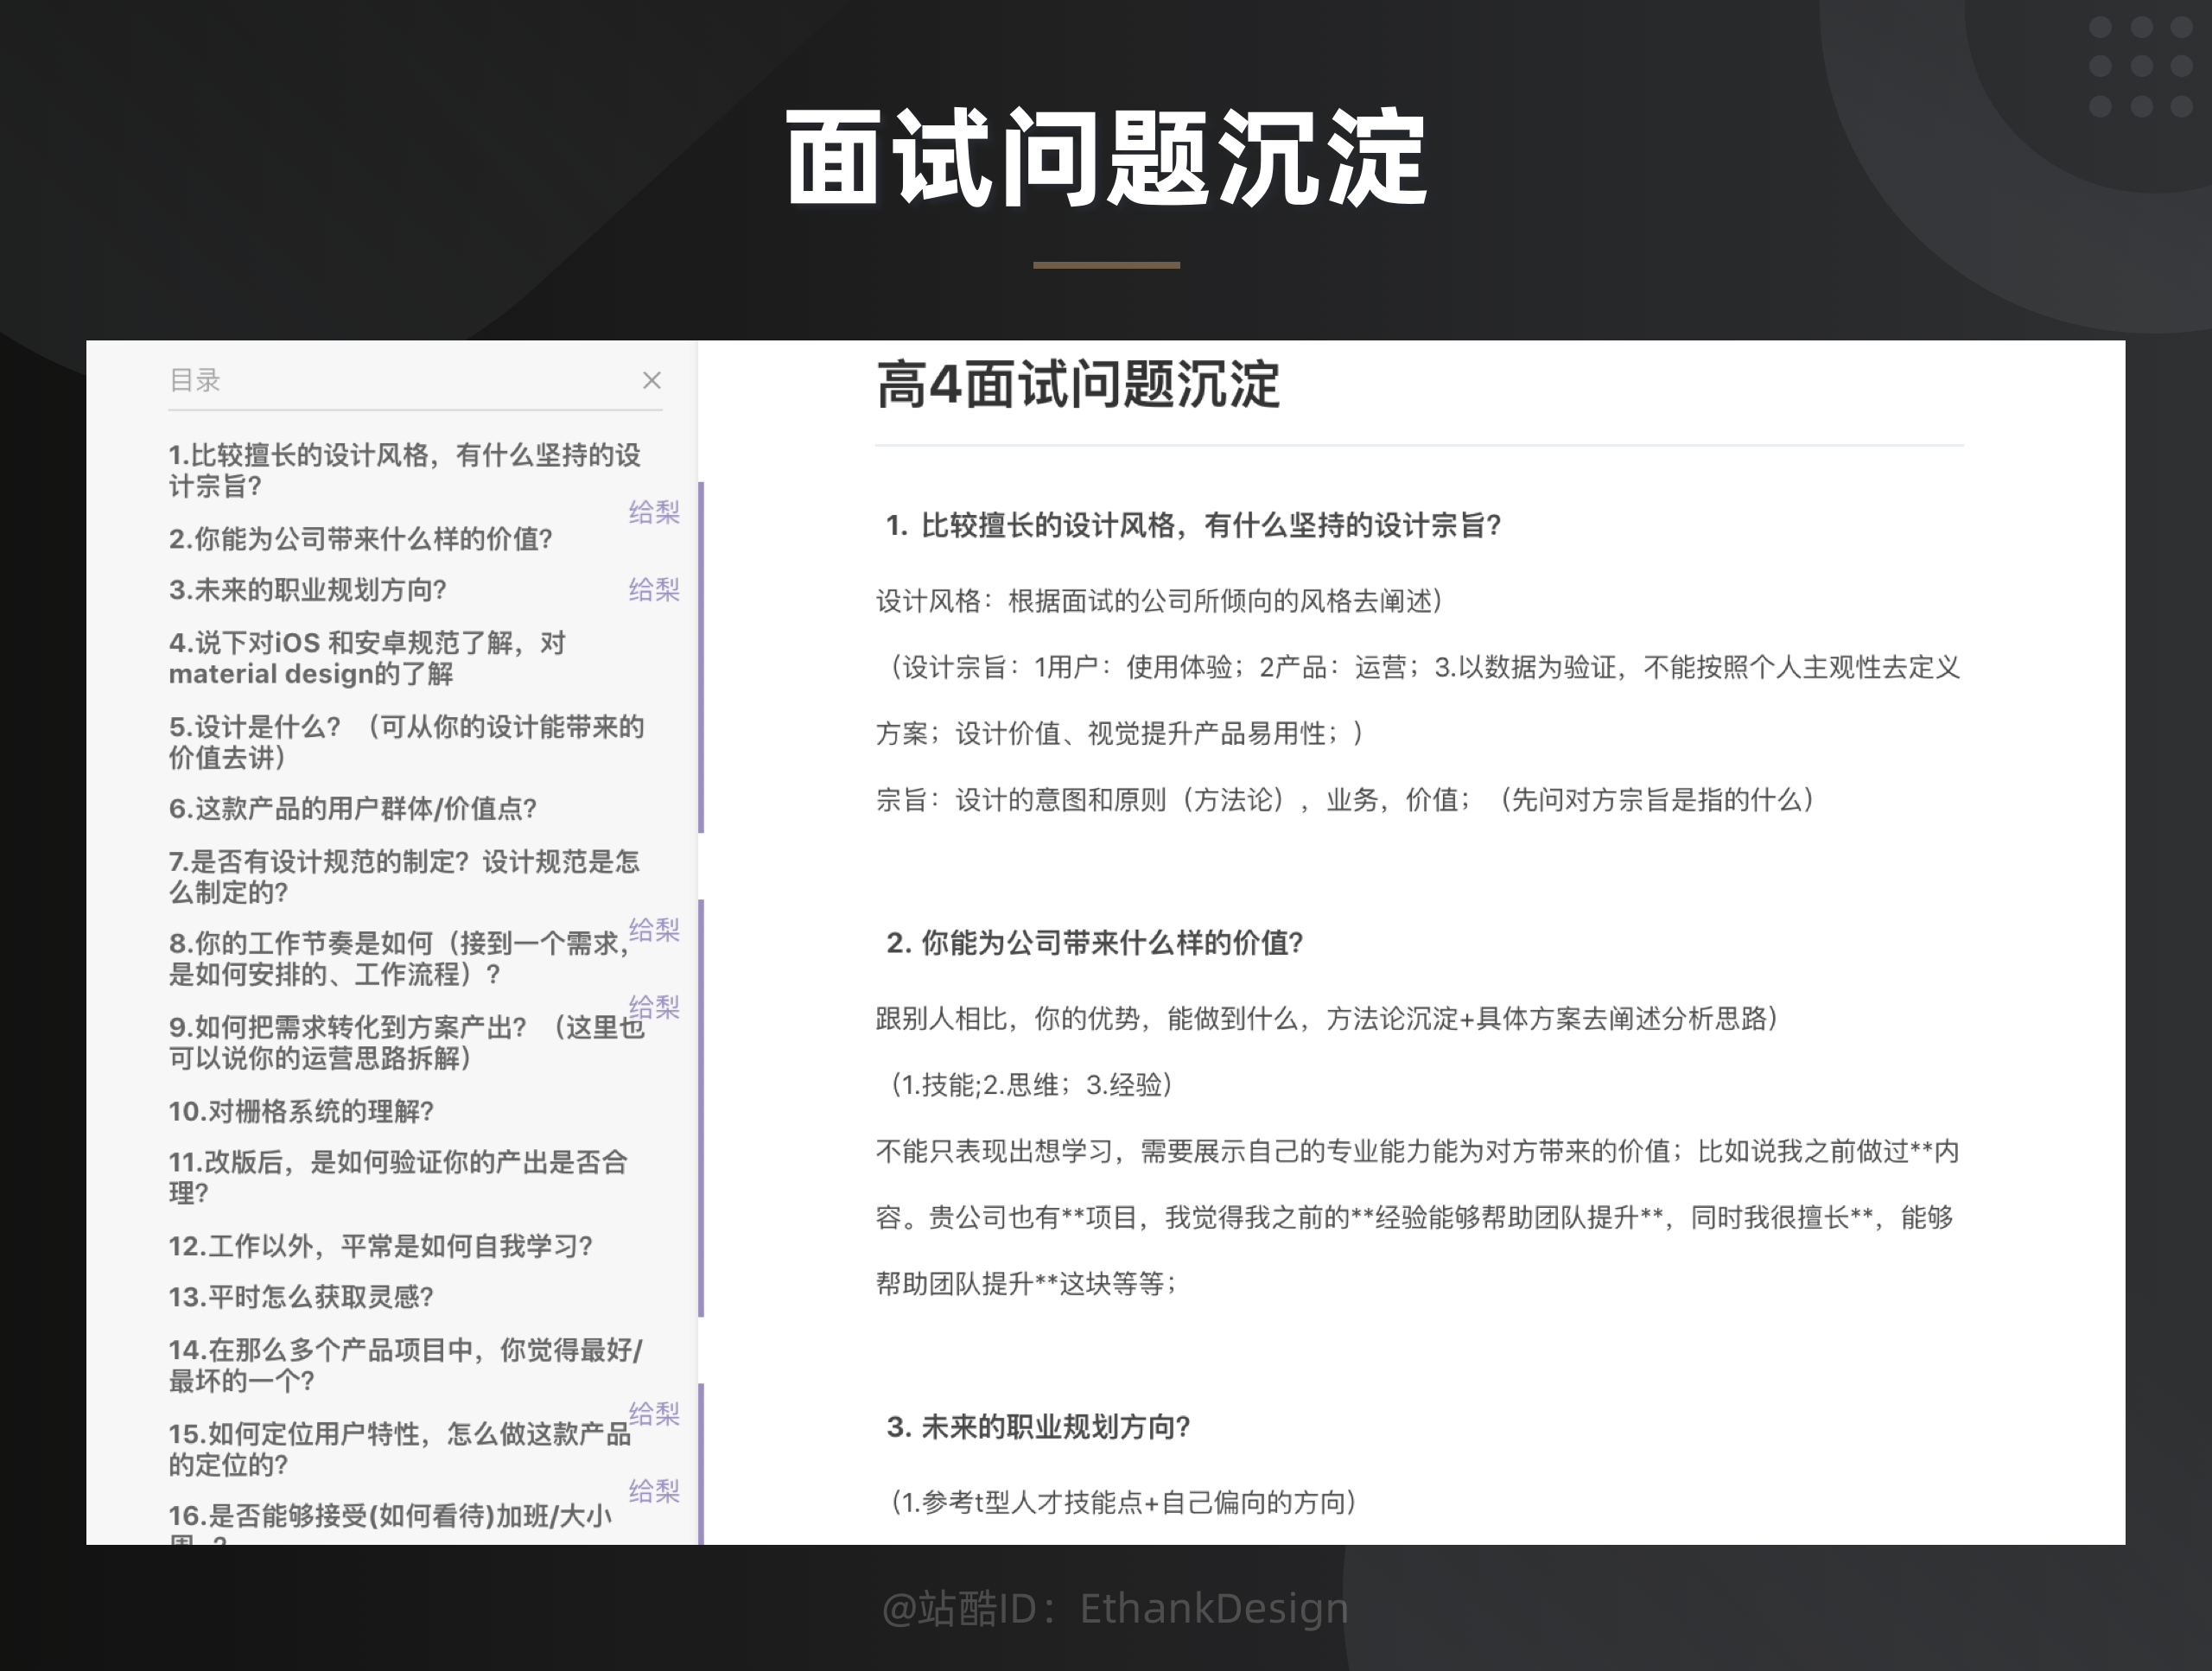Open item 12 工作以外如何自我学习
This screenshot has height=1671, width=2212.
(x=380, y=1246)
